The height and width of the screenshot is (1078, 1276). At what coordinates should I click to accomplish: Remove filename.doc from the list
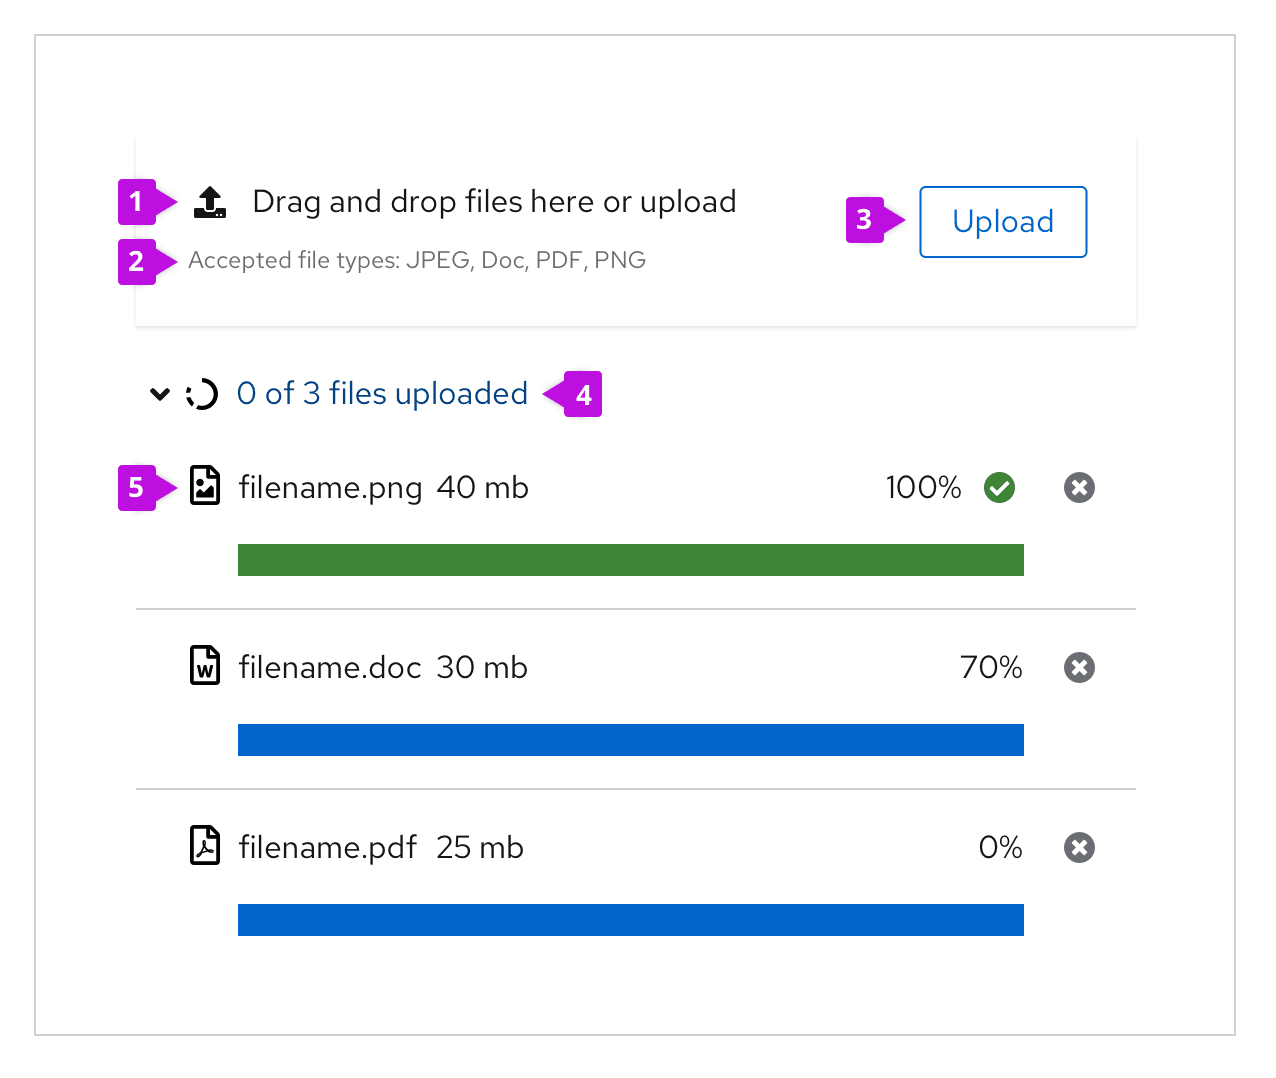[1079, 668]
